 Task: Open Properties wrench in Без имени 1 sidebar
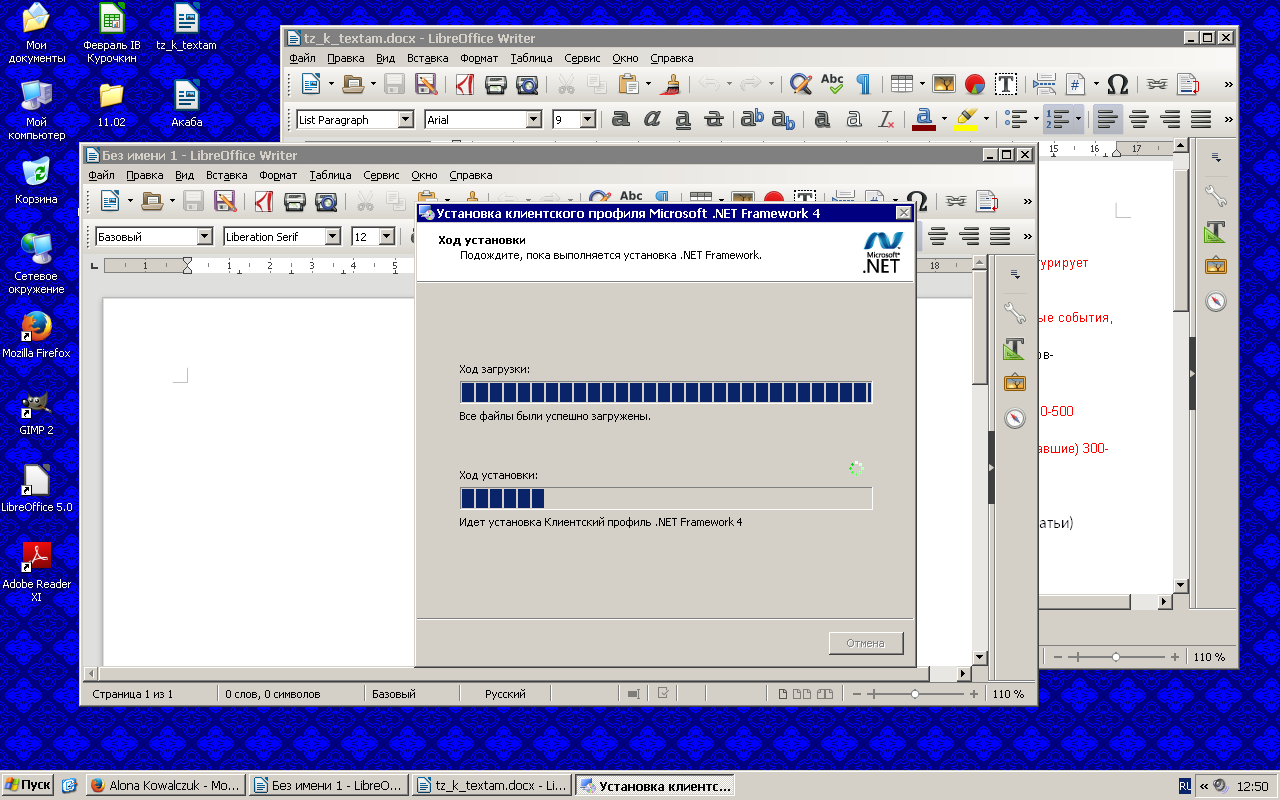1015,313
